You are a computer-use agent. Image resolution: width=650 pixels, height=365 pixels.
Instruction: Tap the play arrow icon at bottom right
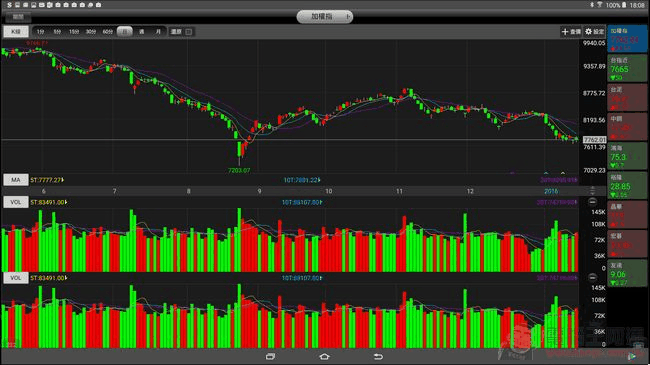coord(632,356)
